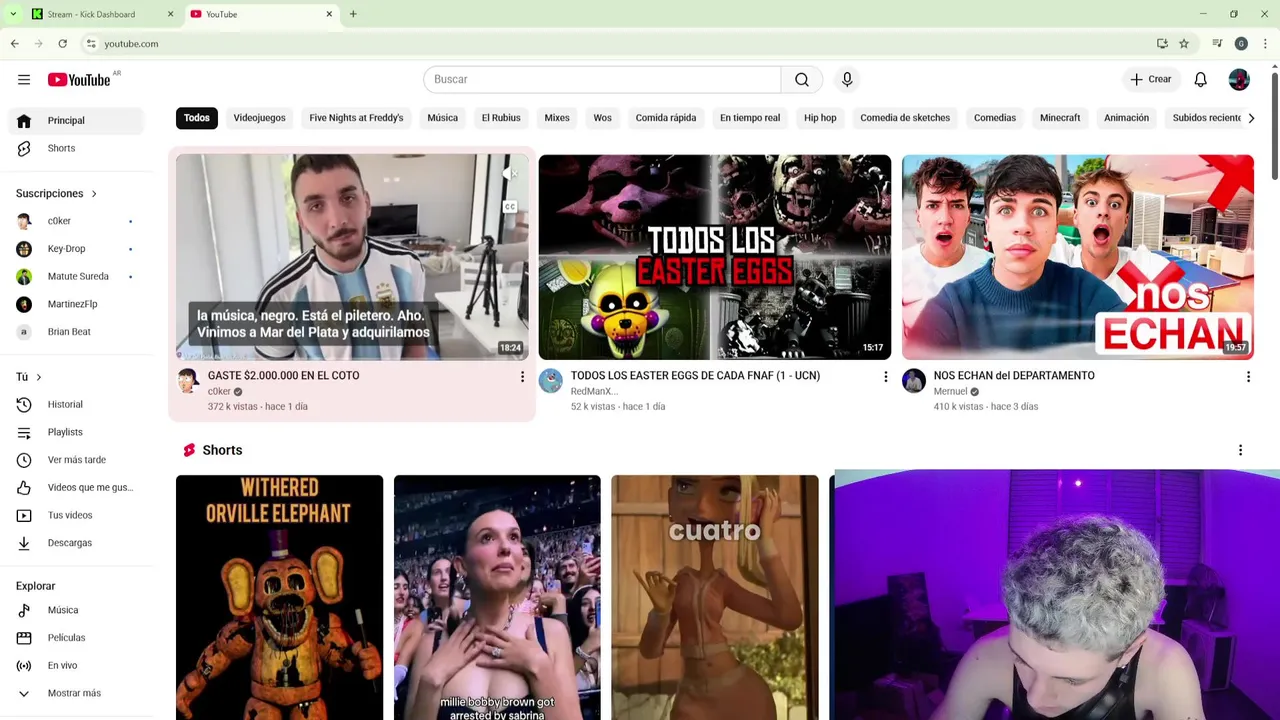Expand the Suscripciones section

pyautogui.click(x=57, y=193)
